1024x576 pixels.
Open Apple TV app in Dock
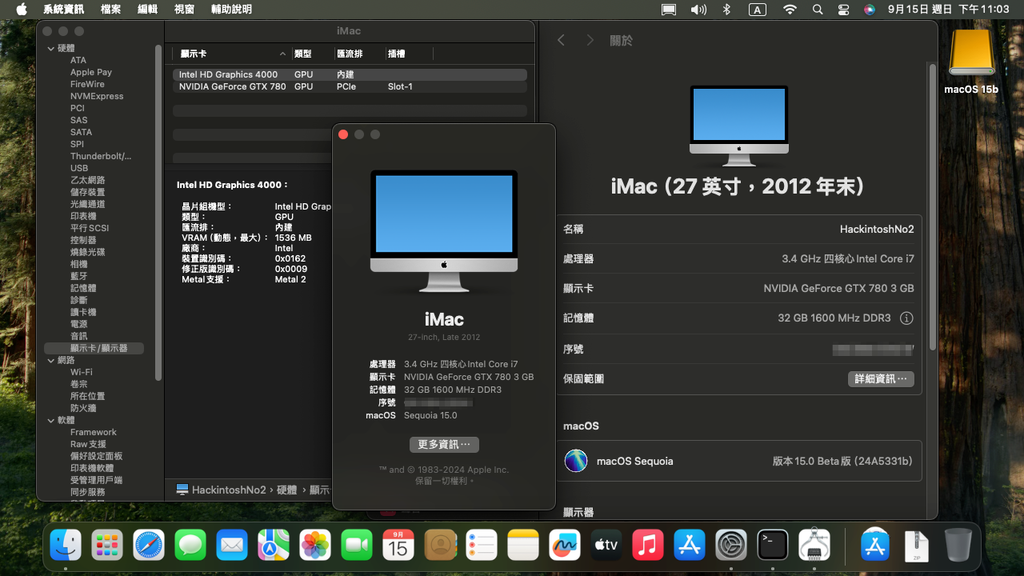pos(606,545)
